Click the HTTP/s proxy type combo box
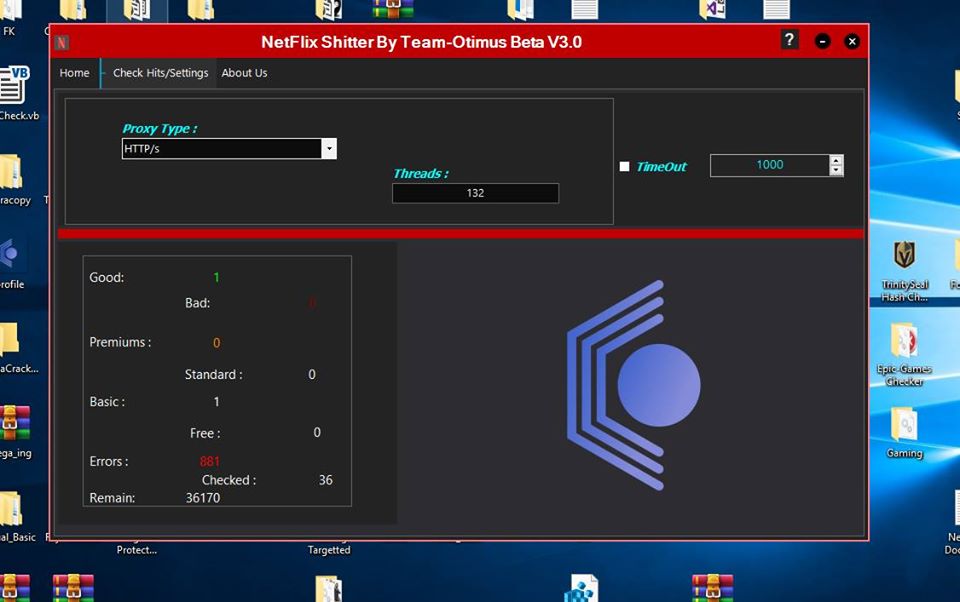This screenshot has width=960, height=602. tap(229, 148)
